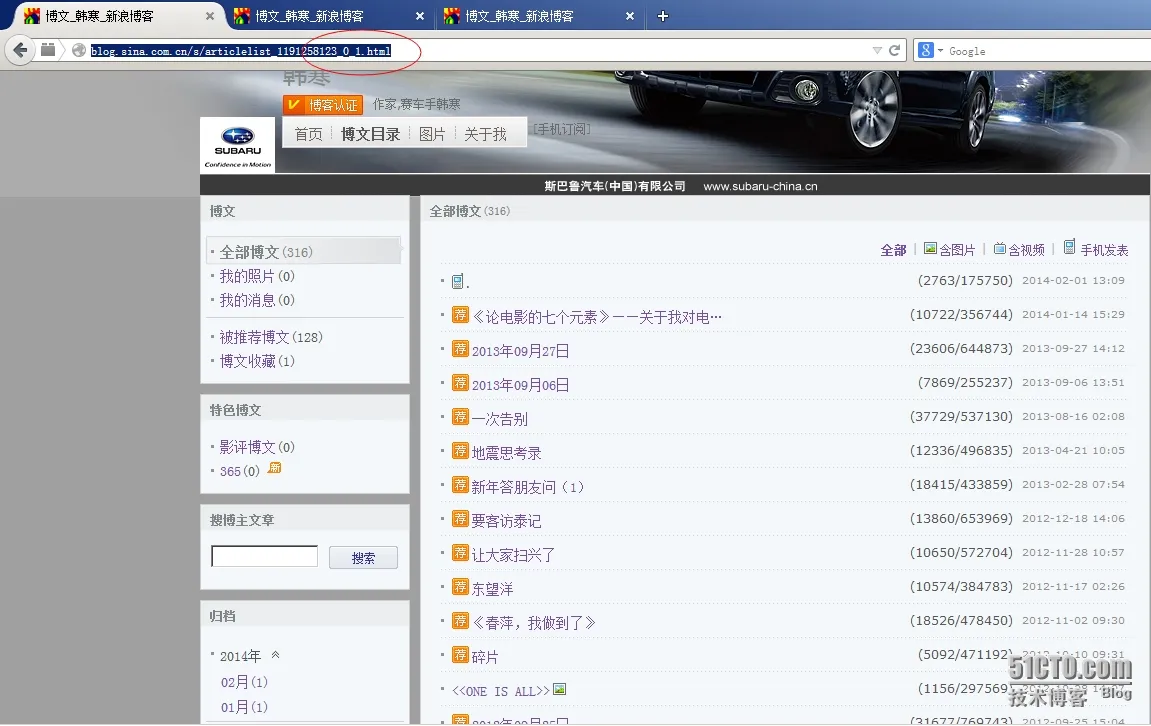Open 让大家扫兴了 article
The image size is (1151, 726).
513,555
